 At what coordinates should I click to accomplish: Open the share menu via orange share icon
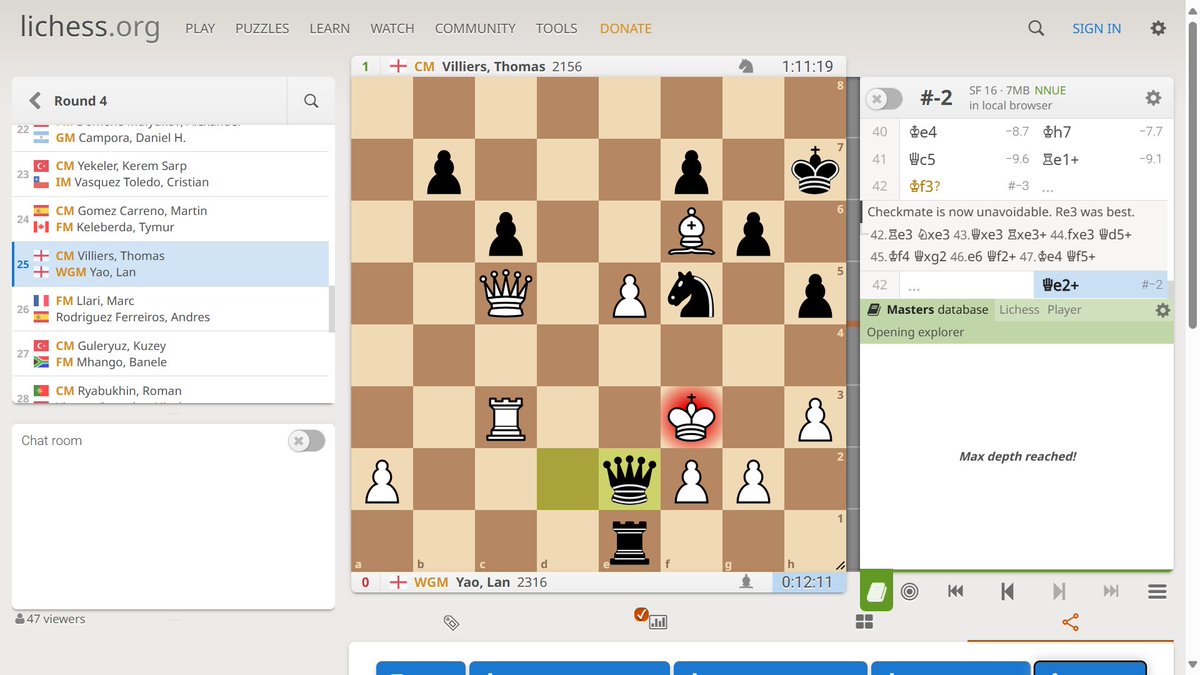(1070, 621)
